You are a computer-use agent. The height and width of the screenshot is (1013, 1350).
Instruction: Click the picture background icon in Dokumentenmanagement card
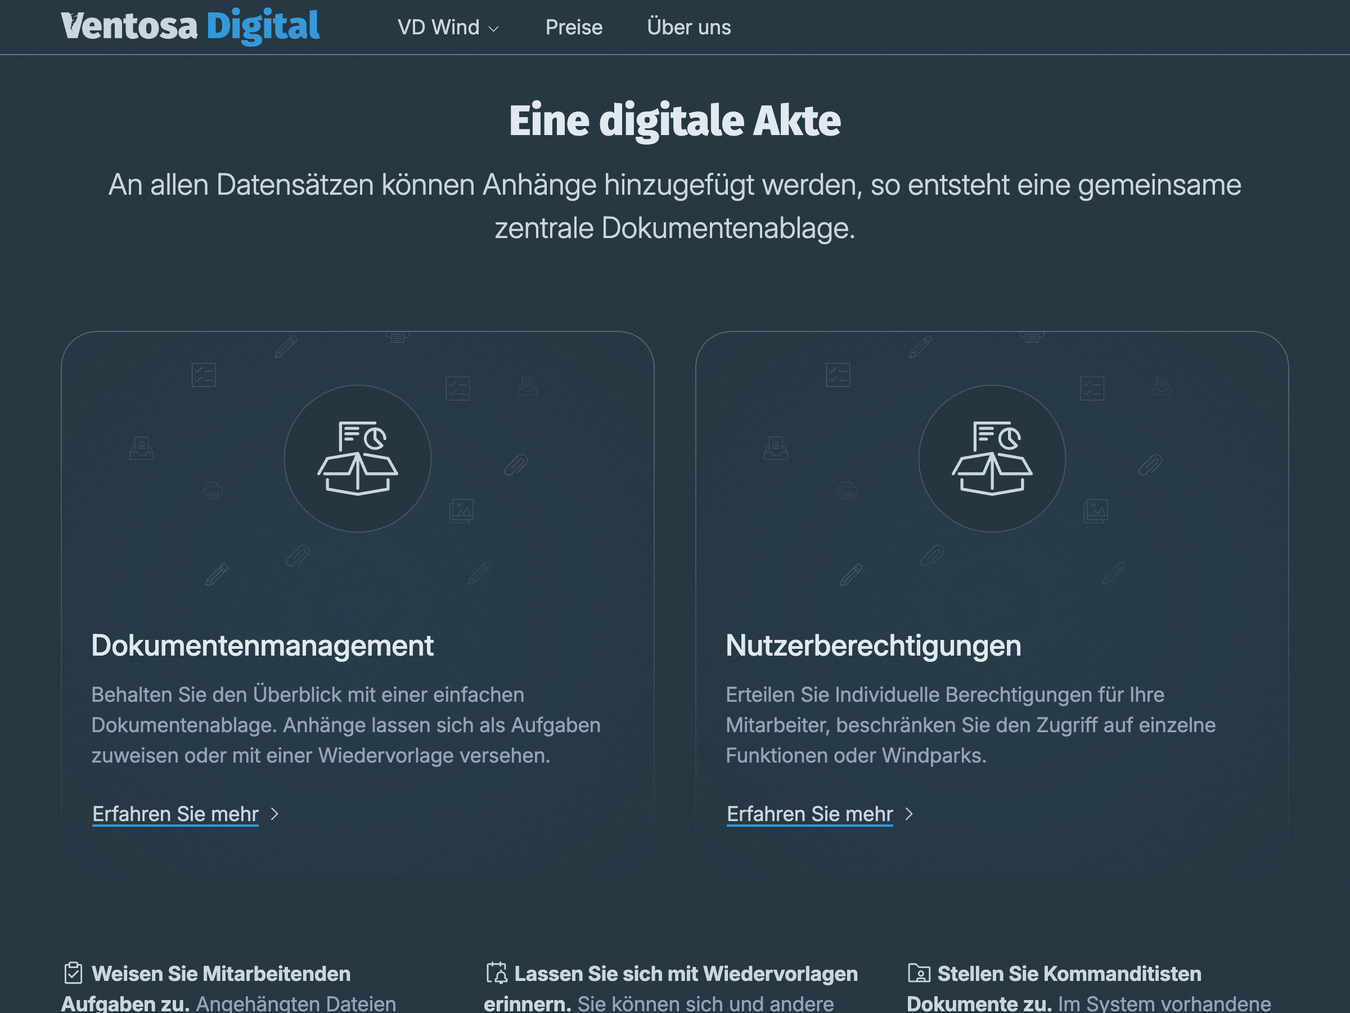tap(463, 511)
